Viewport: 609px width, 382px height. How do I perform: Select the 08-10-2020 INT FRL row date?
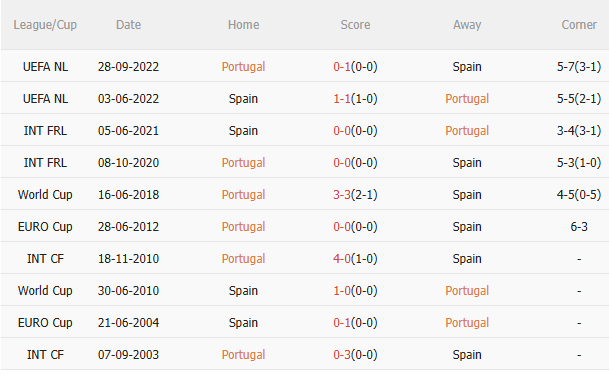click(129, 163)
